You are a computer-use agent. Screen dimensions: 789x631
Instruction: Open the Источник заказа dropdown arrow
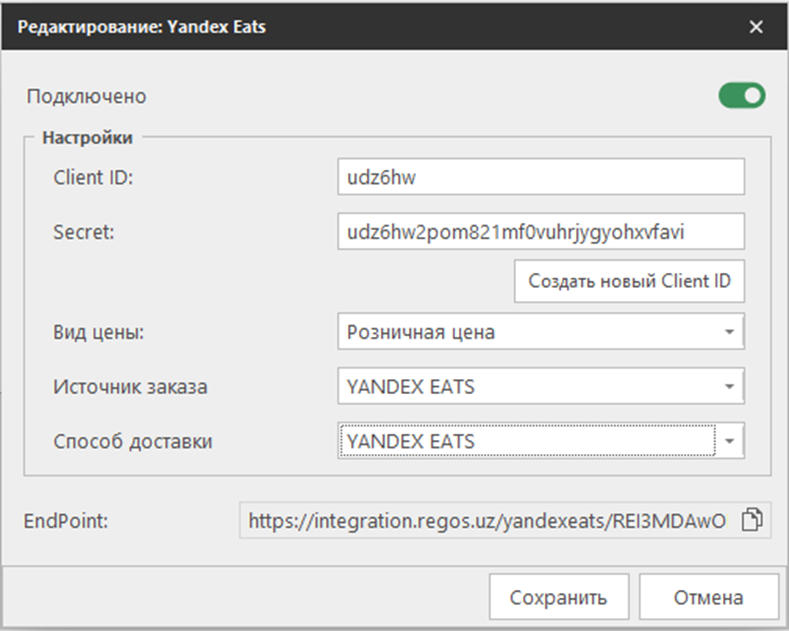click(x=730, y=386)
